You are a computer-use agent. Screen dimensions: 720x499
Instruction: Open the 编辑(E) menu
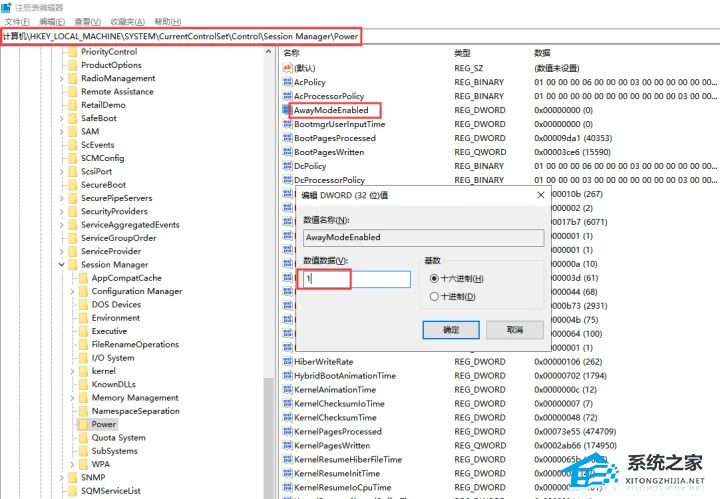click(52, 22)
